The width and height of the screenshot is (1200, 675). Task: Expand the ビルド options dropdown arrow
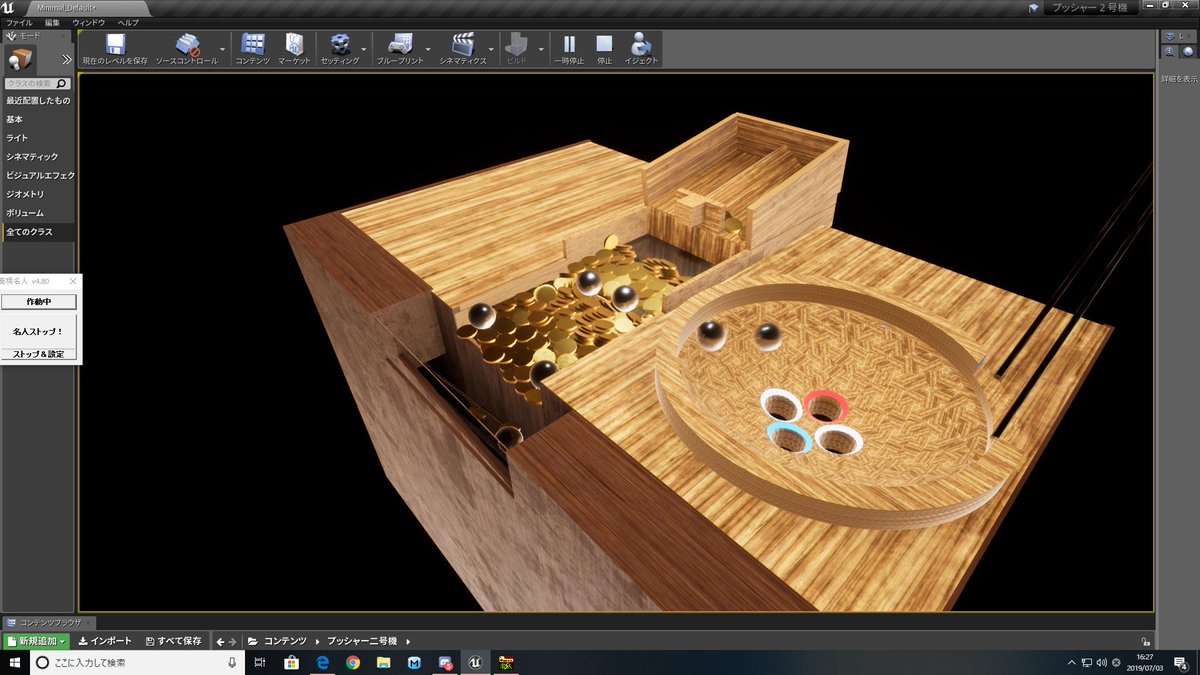click(x=541, y=48)
